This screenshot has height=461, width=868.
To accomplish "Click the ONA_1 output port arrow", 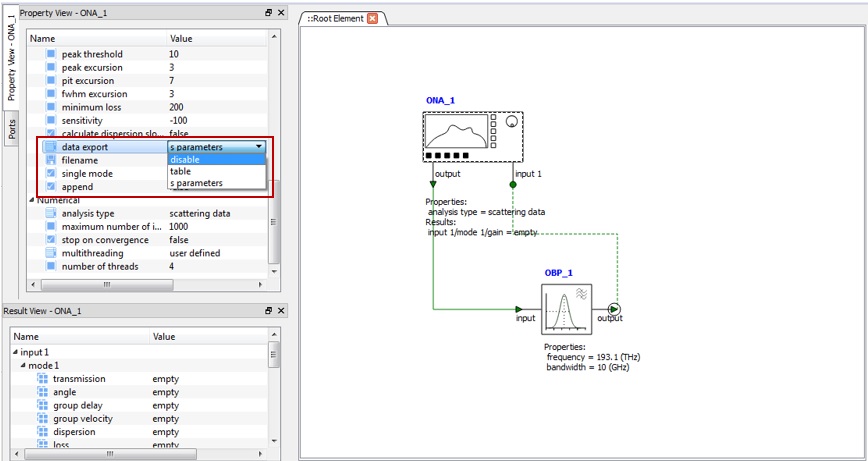I will tap(432, 184).
